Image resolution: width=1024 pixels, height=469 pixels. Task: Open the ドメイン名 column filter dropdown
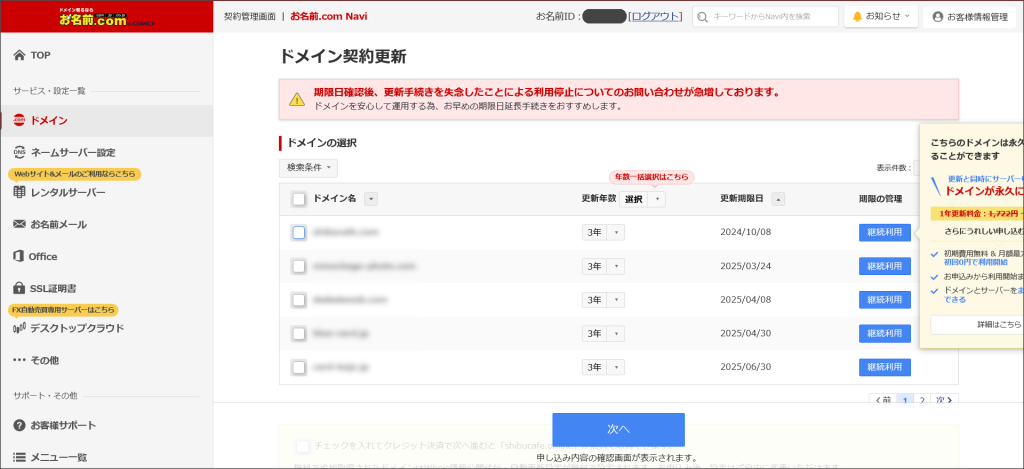tap(370, 199)
